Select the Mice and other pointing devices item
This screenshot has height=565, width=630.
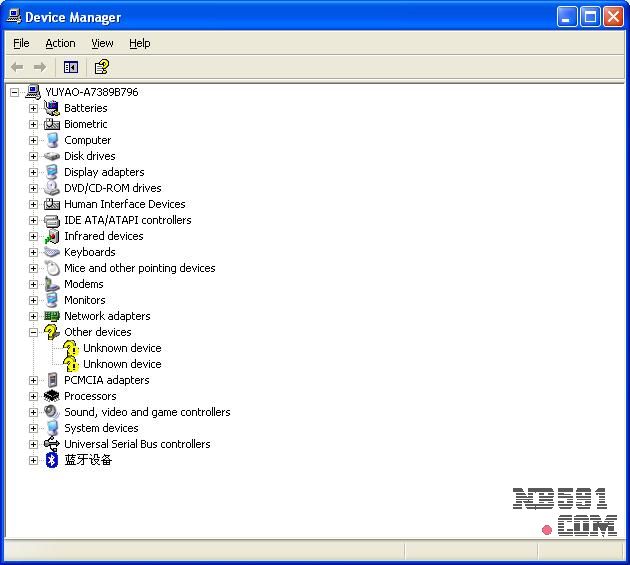[x=139, y=268]
